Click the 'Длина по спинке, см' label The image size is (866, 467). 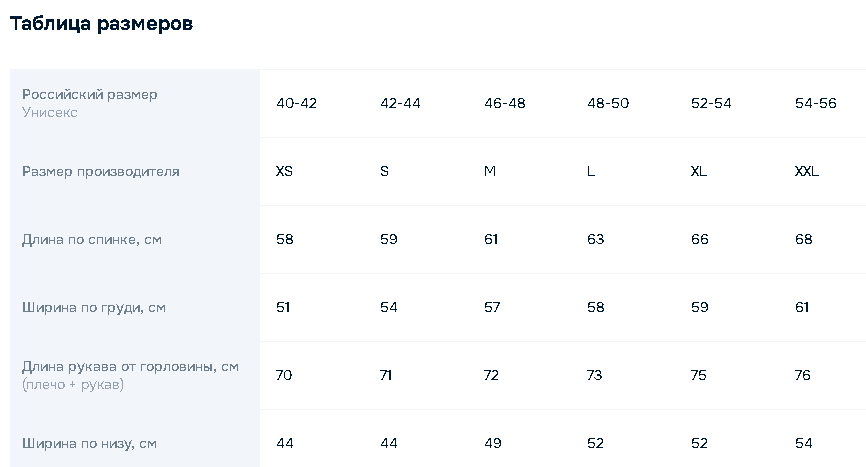click(92, 239)
